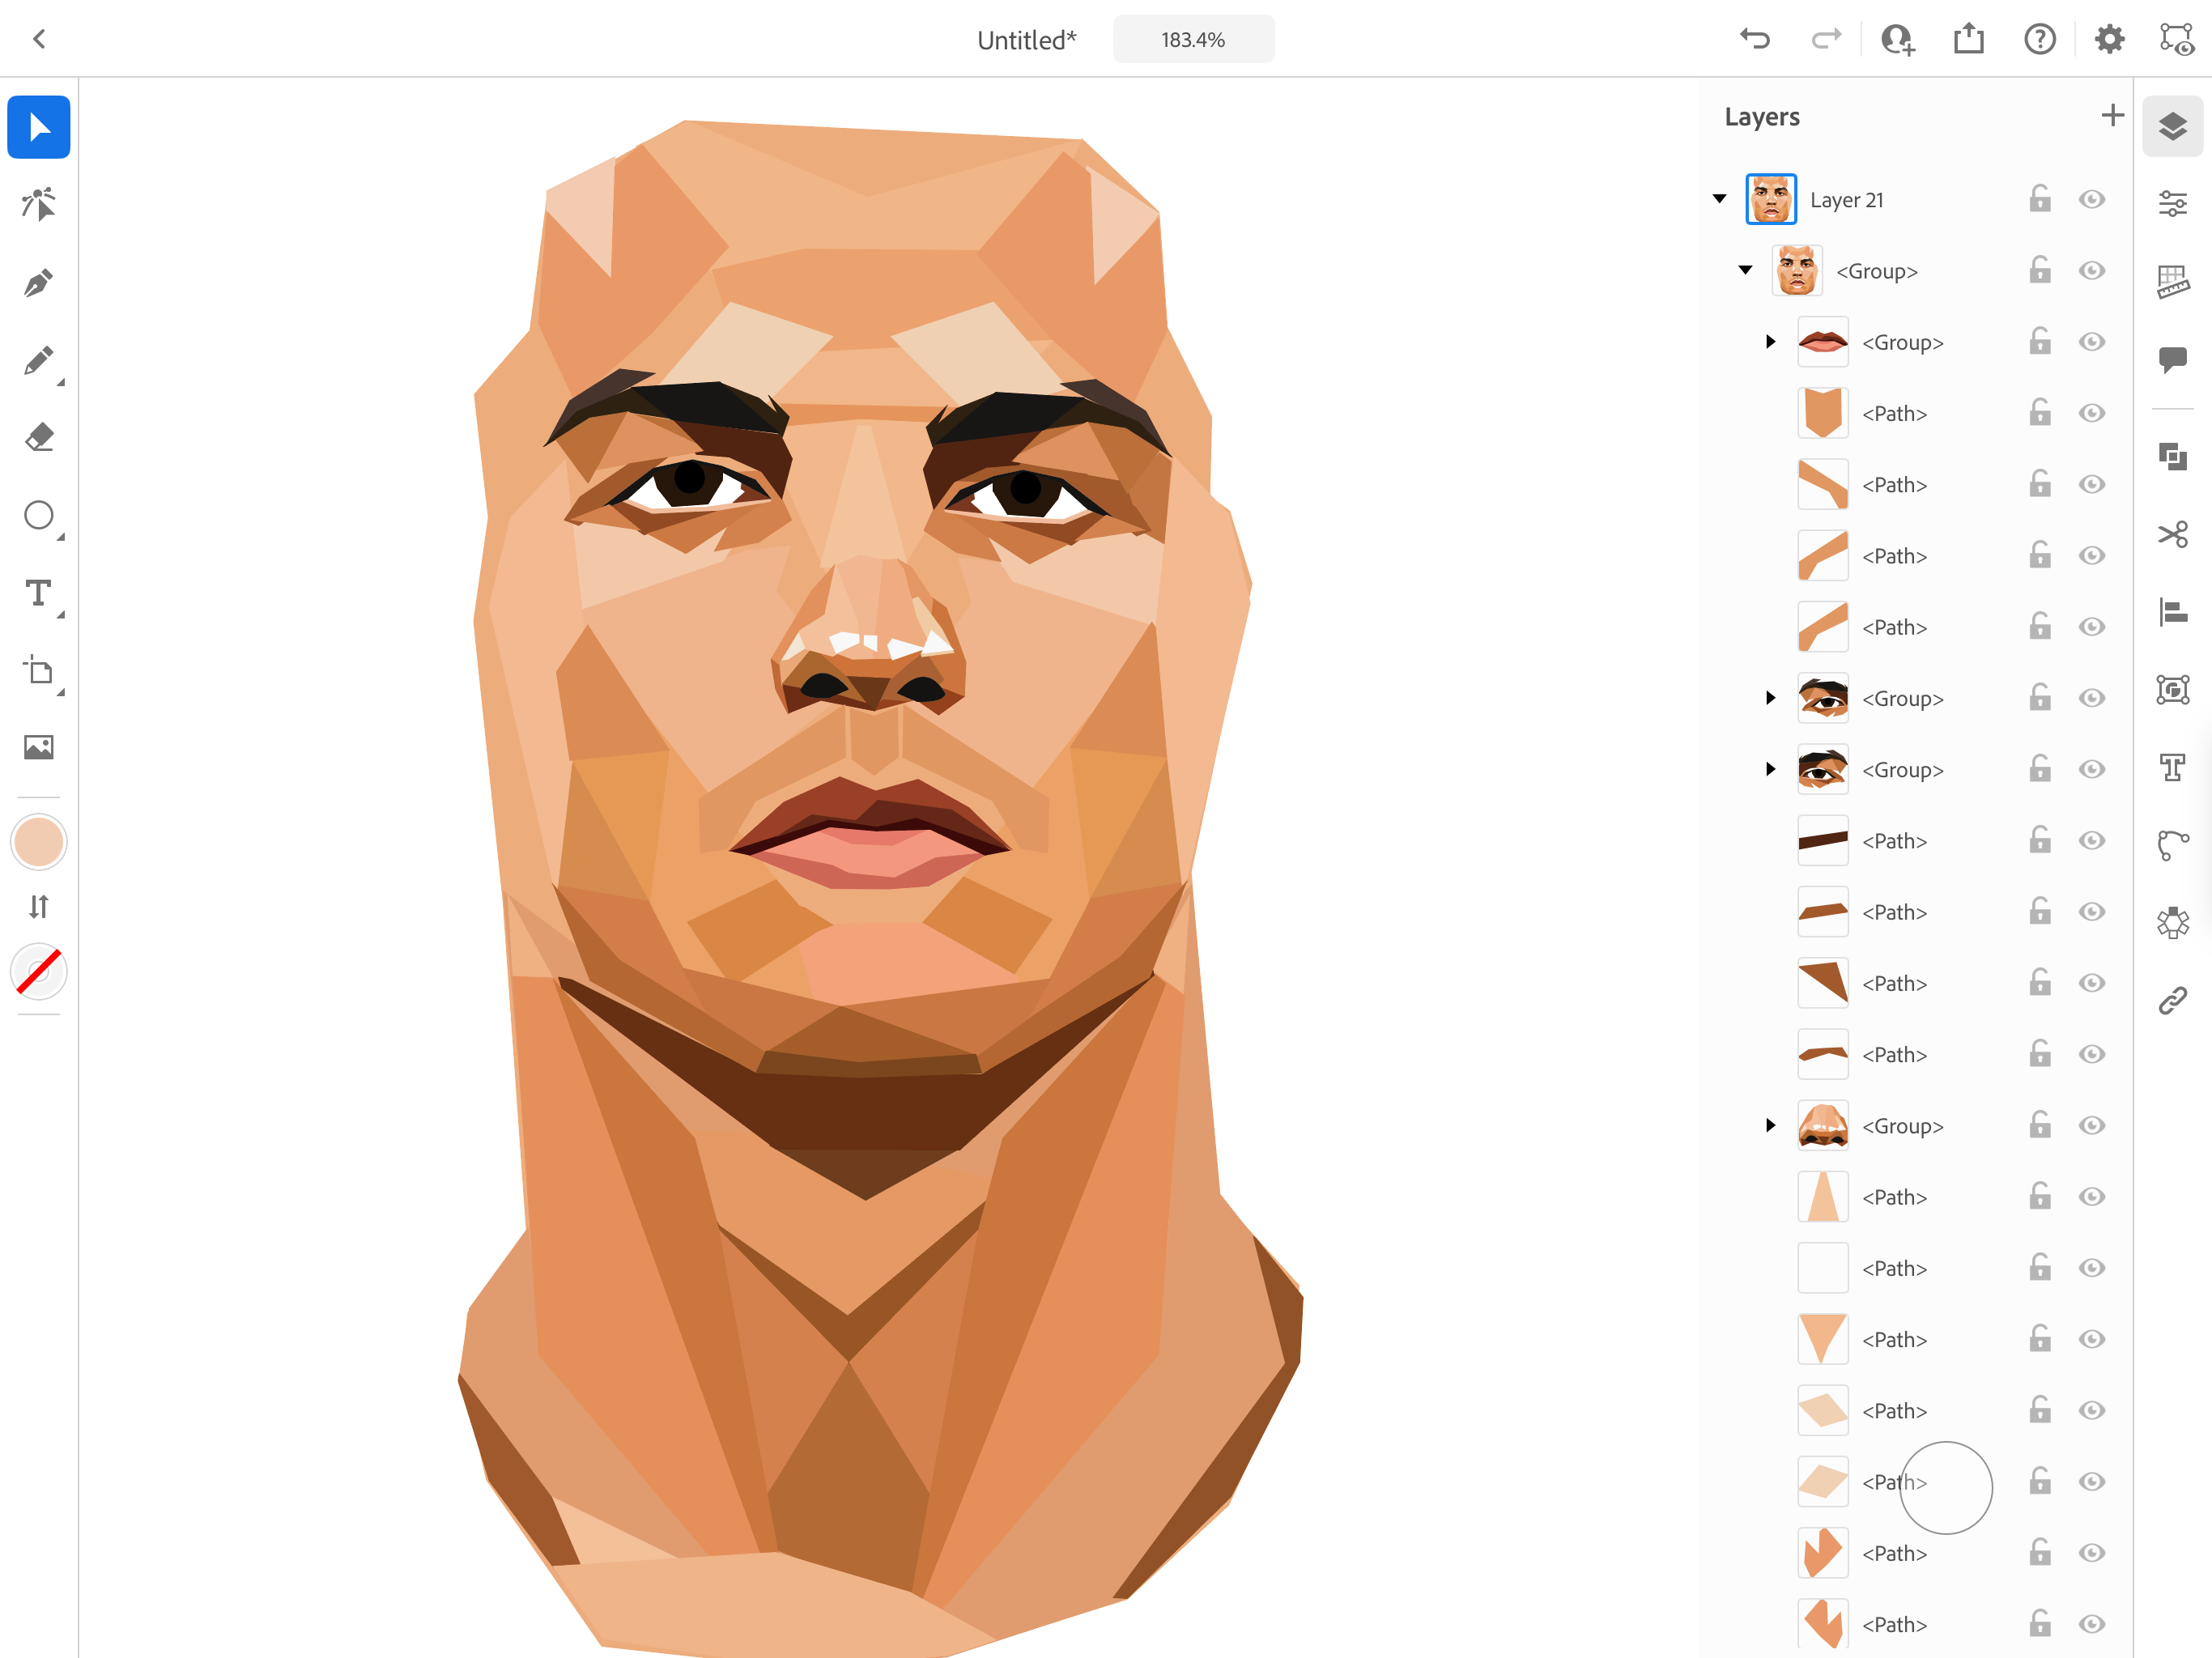The height and width of the screenshot is (1658, 2212).
Task: Toggle visibility of nose Group
Action: 2091,1125
